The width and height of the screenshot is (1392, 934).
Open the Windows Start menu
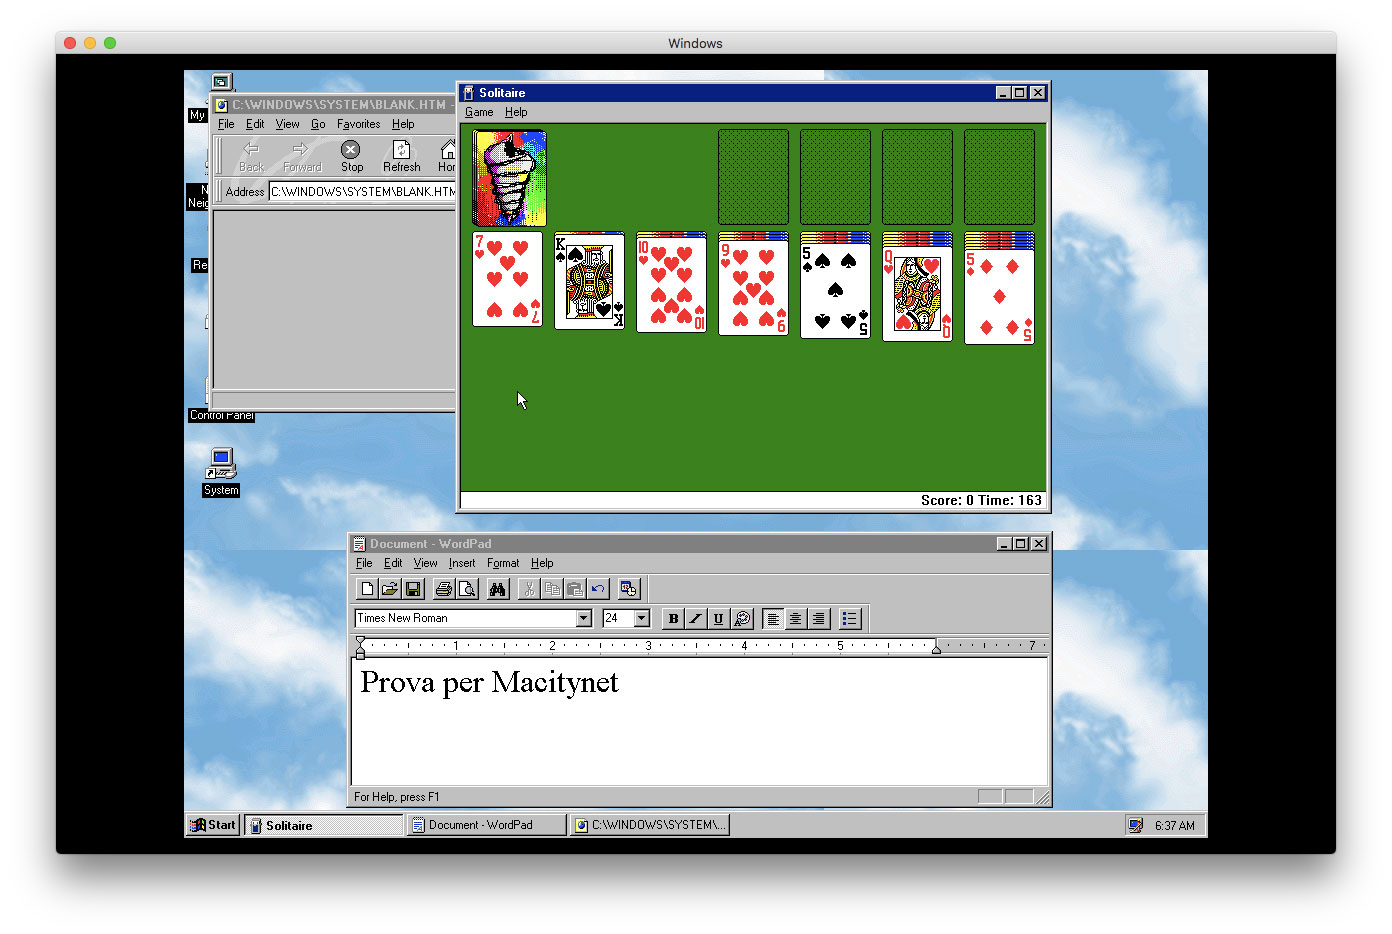[x=213, y=825]
